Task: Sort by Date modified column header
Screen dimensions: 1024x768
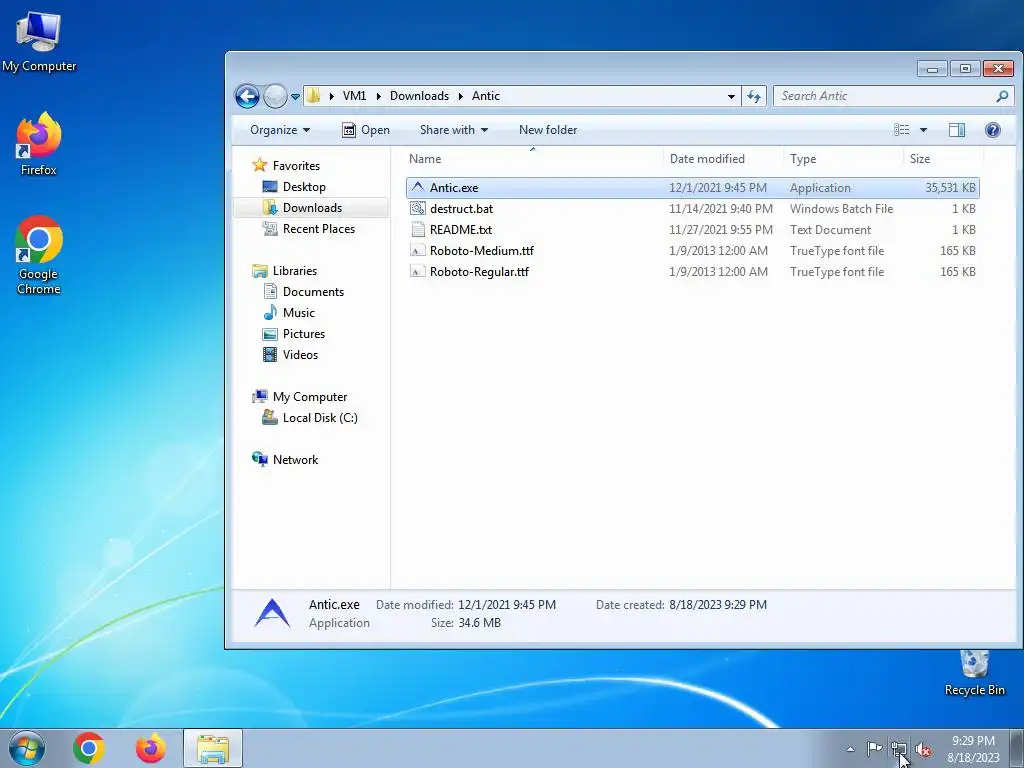Action: click(707, 159)
